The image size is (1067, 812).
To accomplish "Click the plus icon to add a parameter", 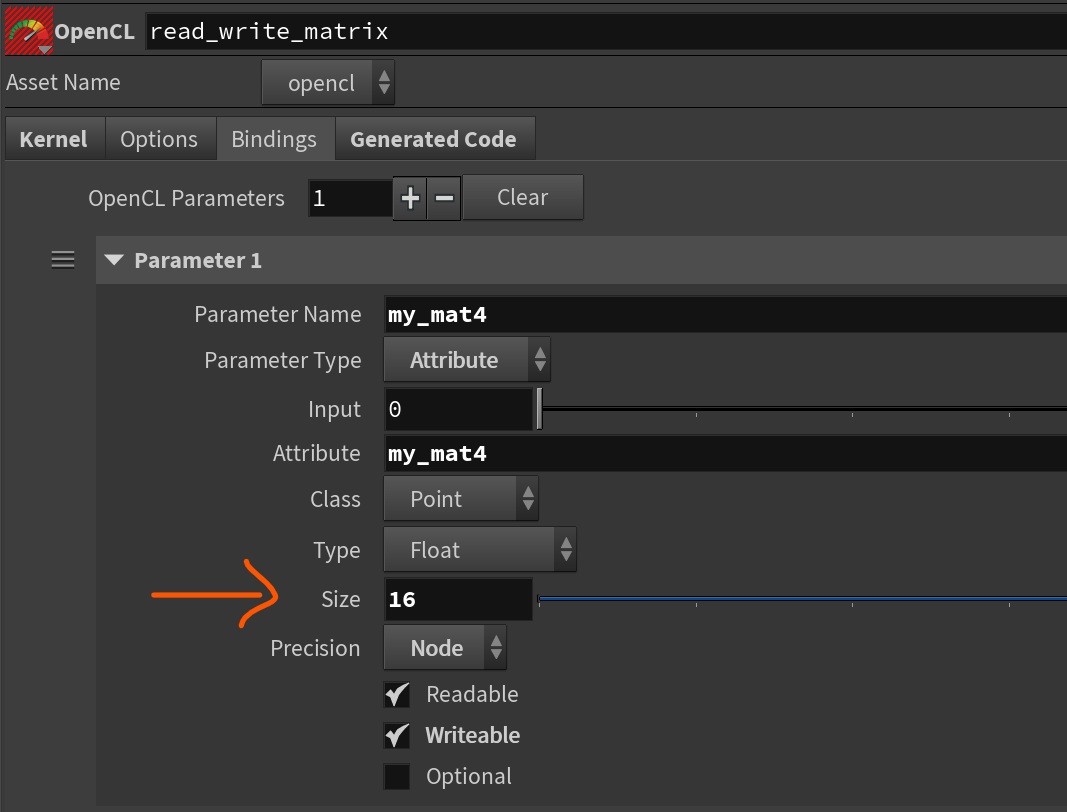I will coord(410,198).
